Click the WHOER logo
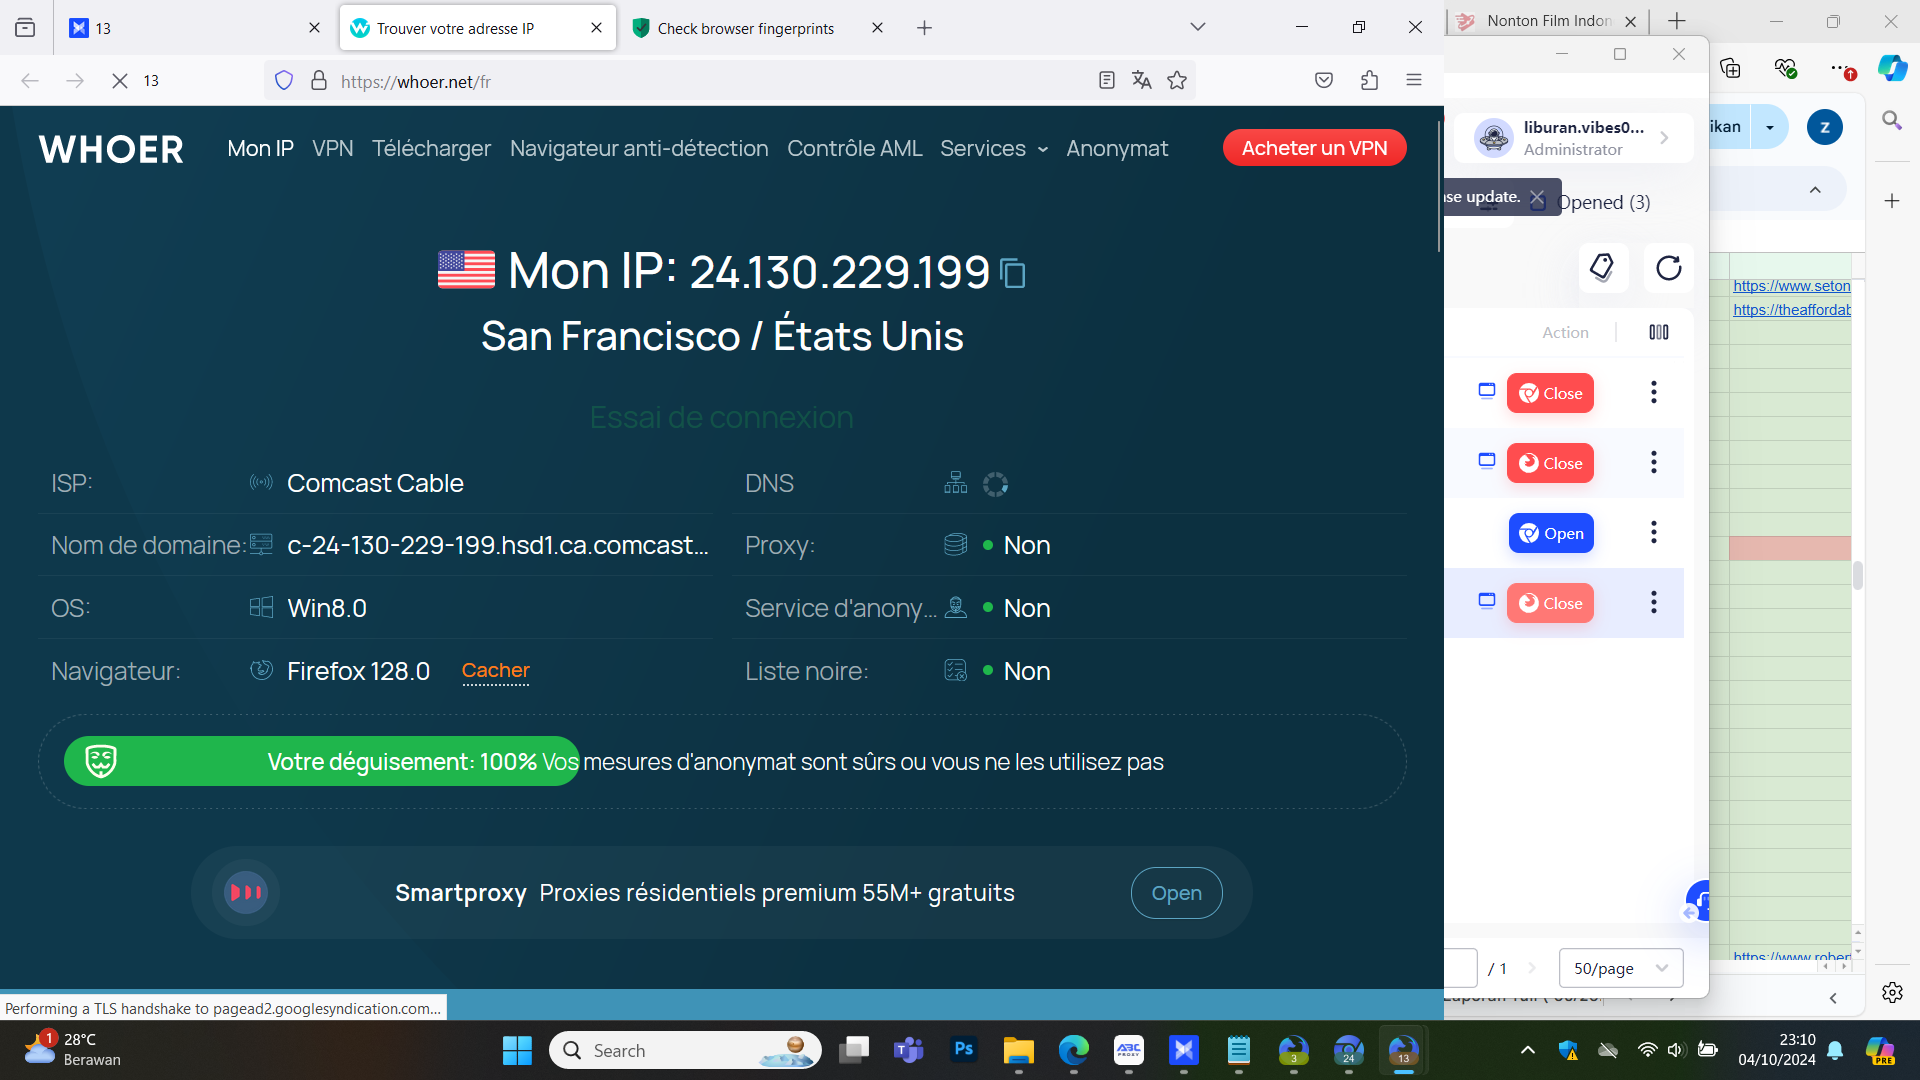 (x=111, y=149)
